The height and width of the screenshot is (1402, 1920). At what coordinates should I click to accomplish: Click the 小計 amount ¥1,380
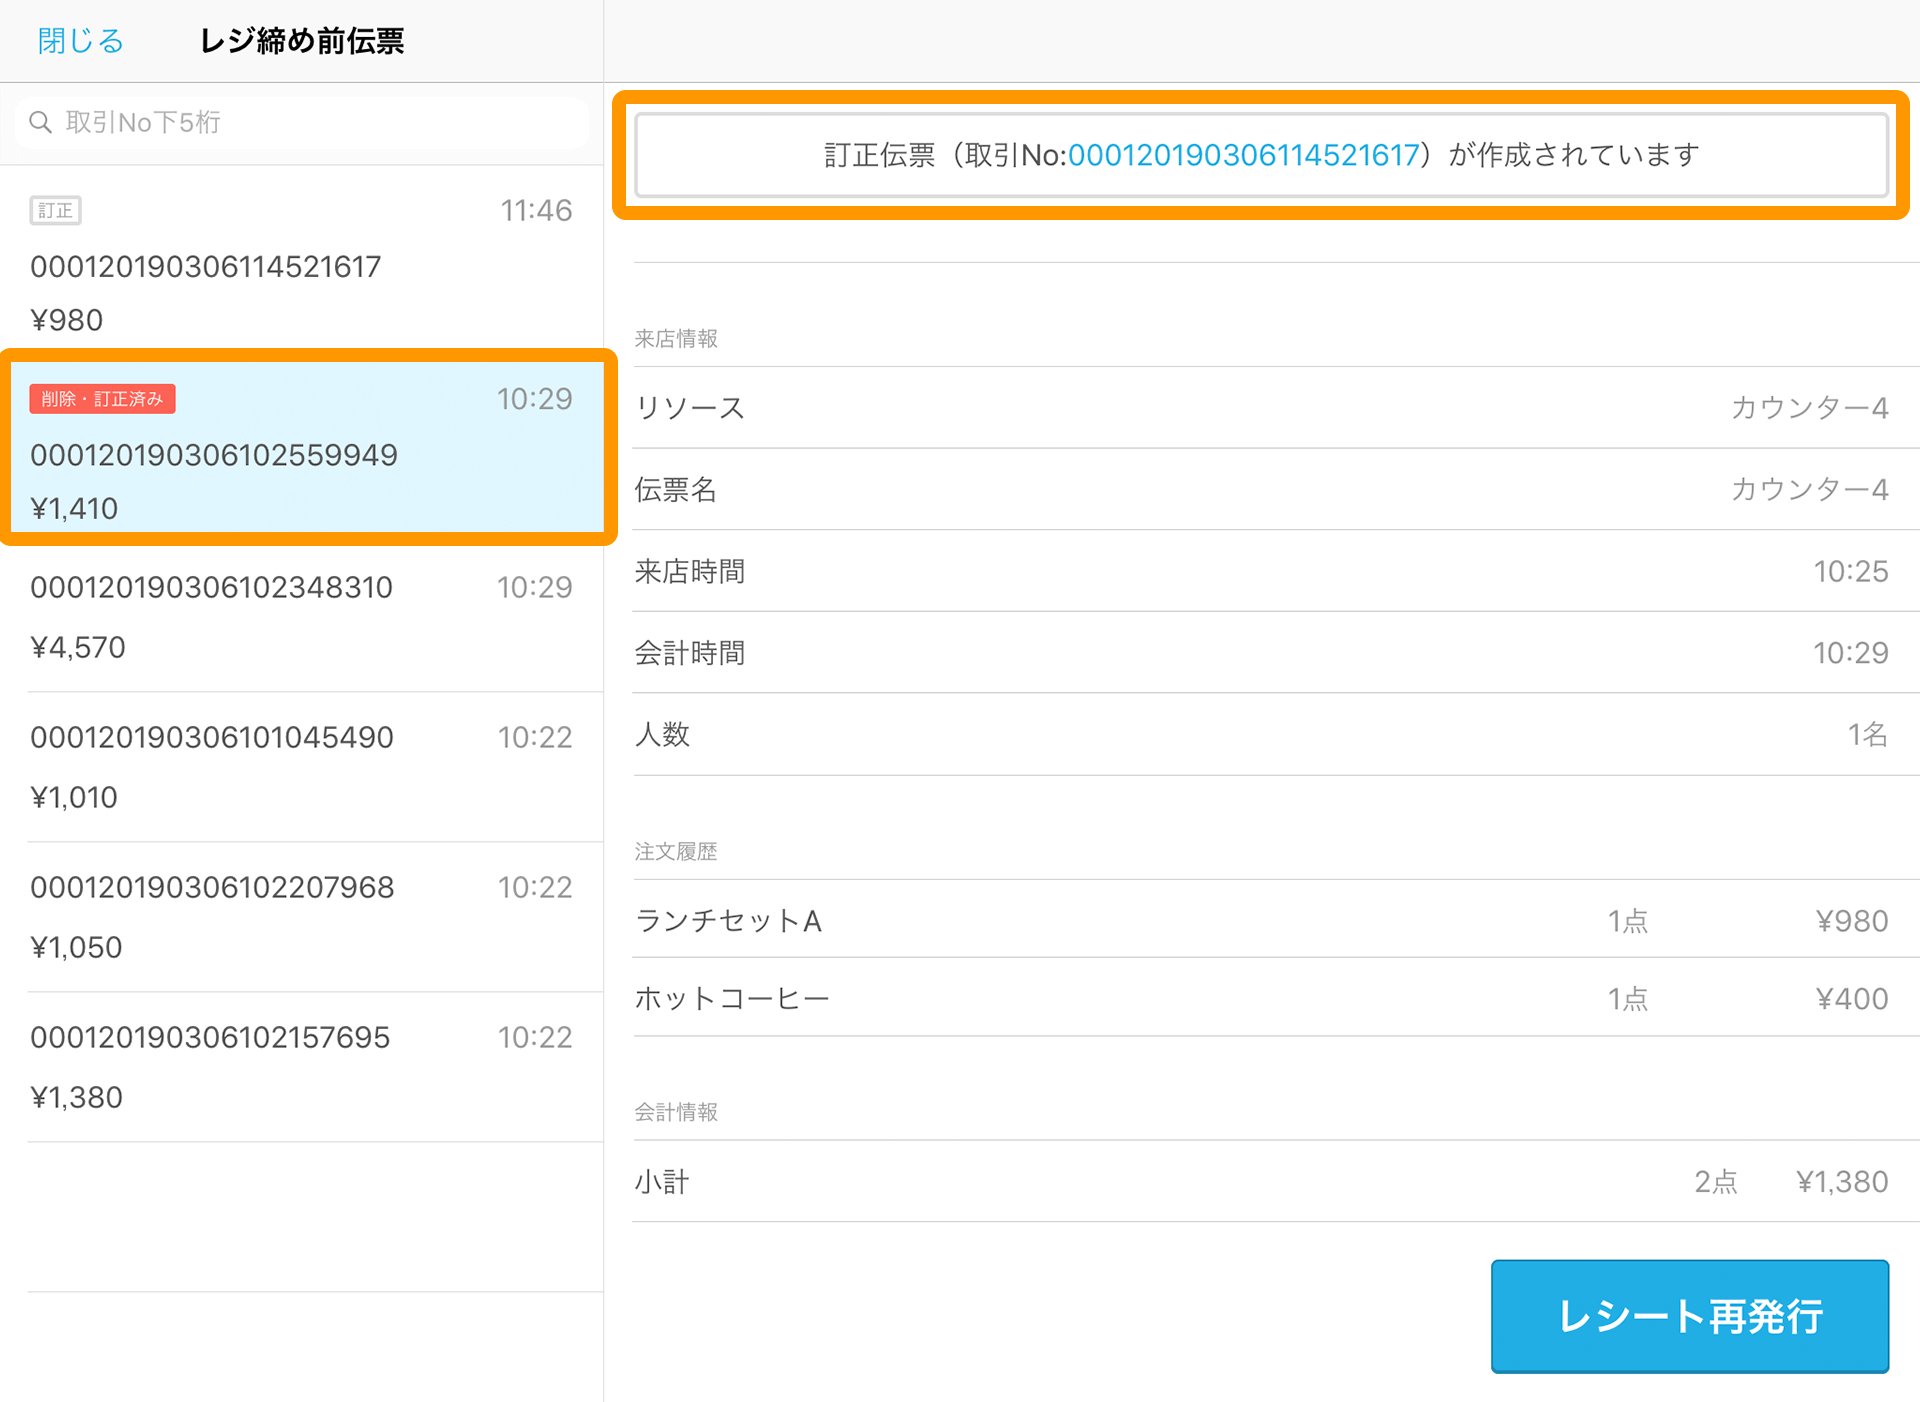coord(1842,1182)
